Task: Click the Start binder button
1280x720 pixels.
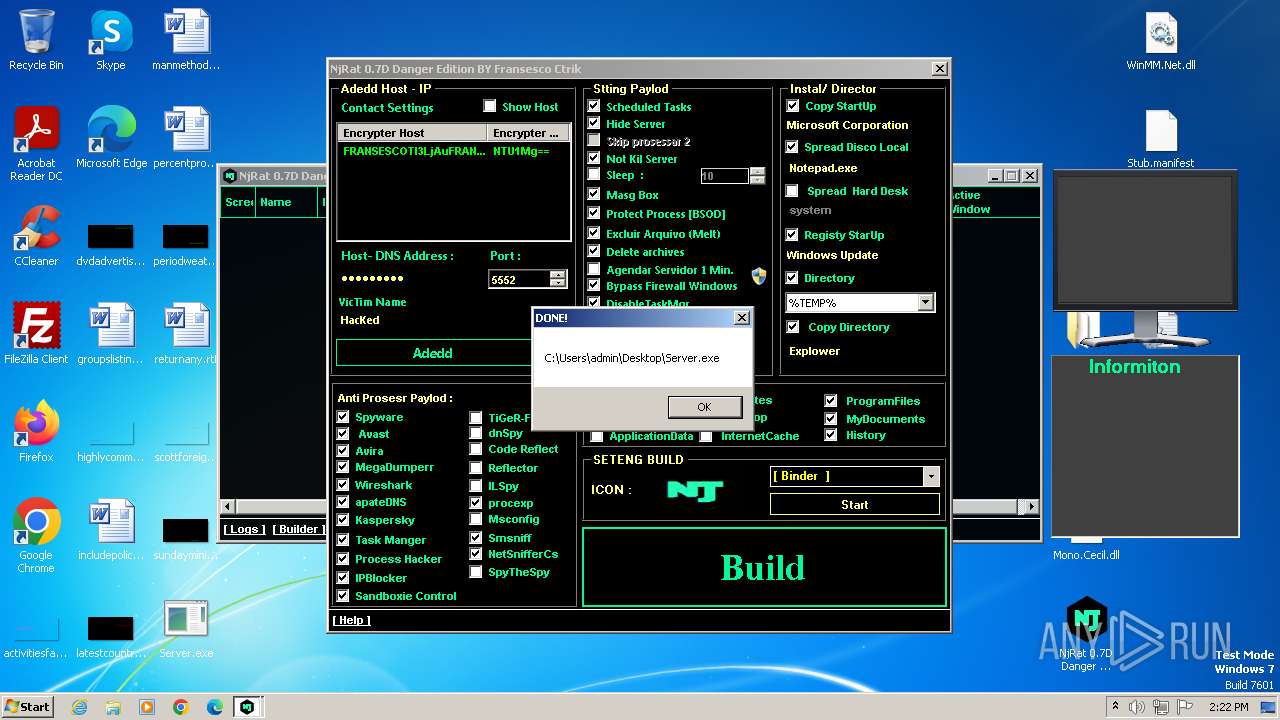Action: point(854,505)
